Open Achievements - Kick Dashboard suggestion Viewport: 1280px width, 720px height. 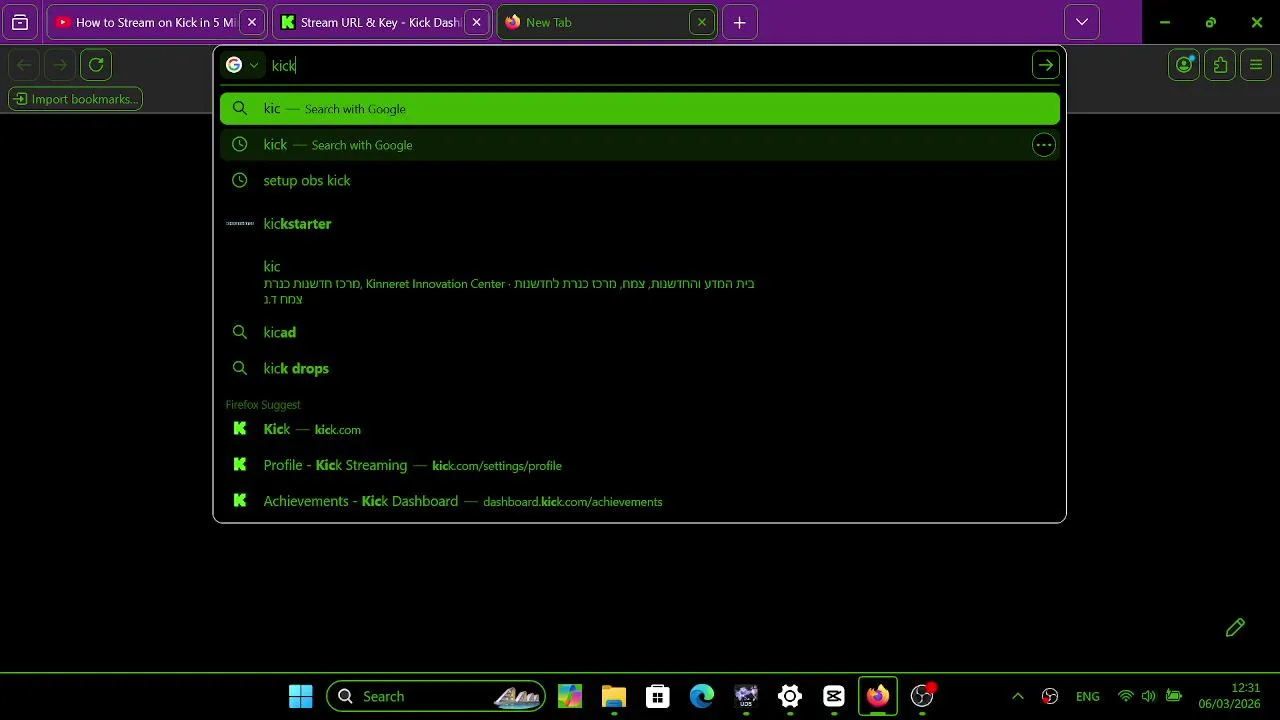640,501
